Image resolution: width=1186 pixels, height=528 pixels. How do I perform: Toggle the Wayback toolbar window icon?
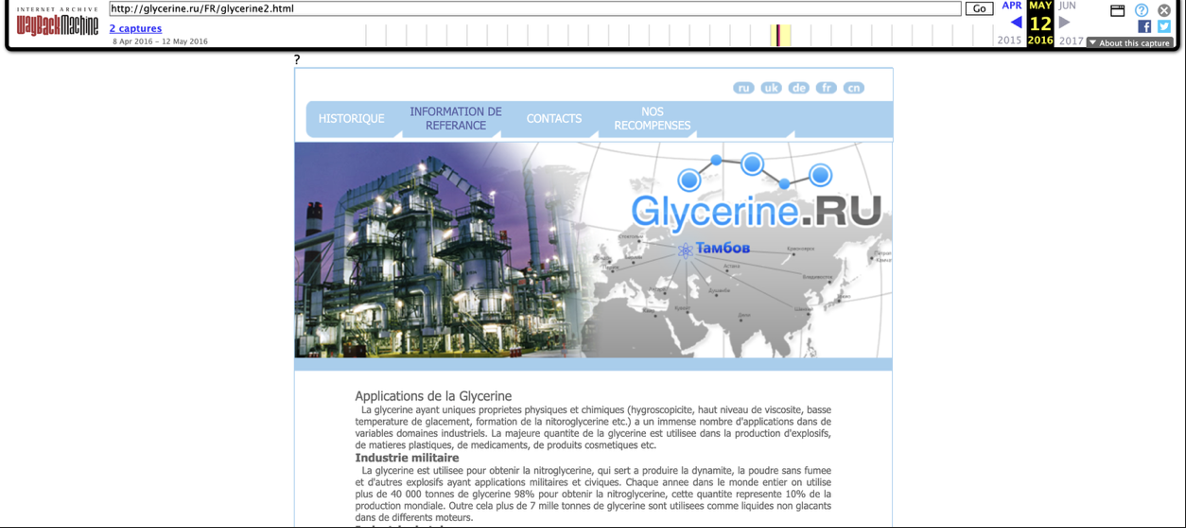coord(1118,11)
